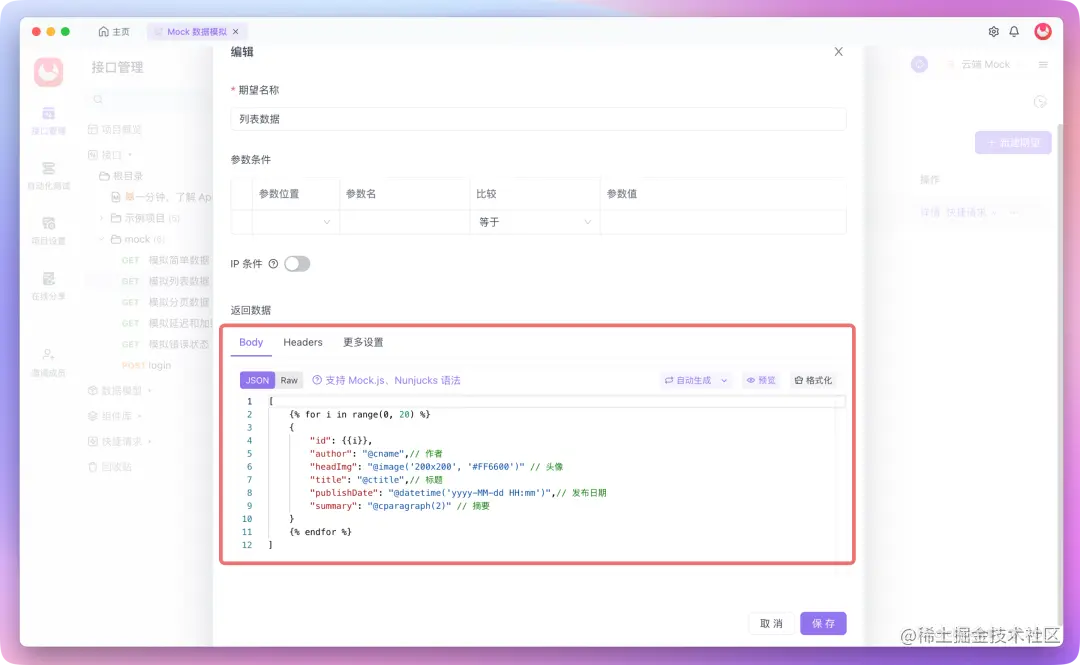Select the Mock 数据模拟 tab

tap(196, 32)
